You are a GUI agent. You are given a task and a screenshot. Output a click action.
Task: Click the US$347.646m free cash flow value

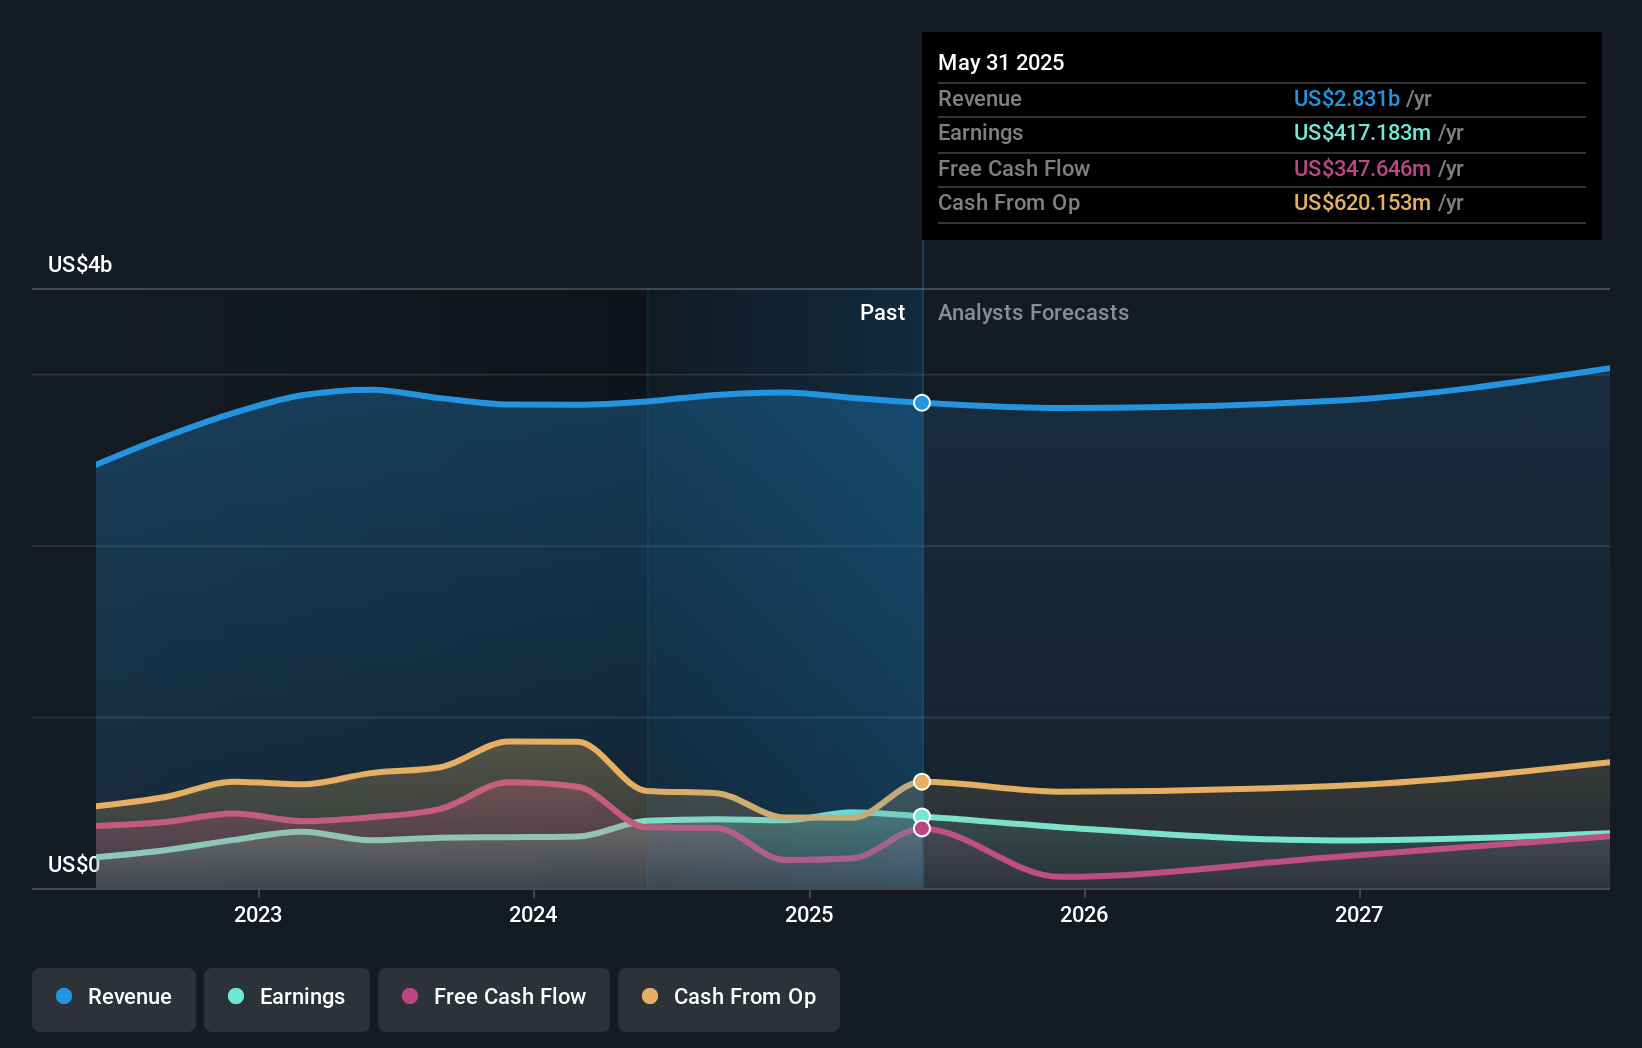[x=1362, y=168]
